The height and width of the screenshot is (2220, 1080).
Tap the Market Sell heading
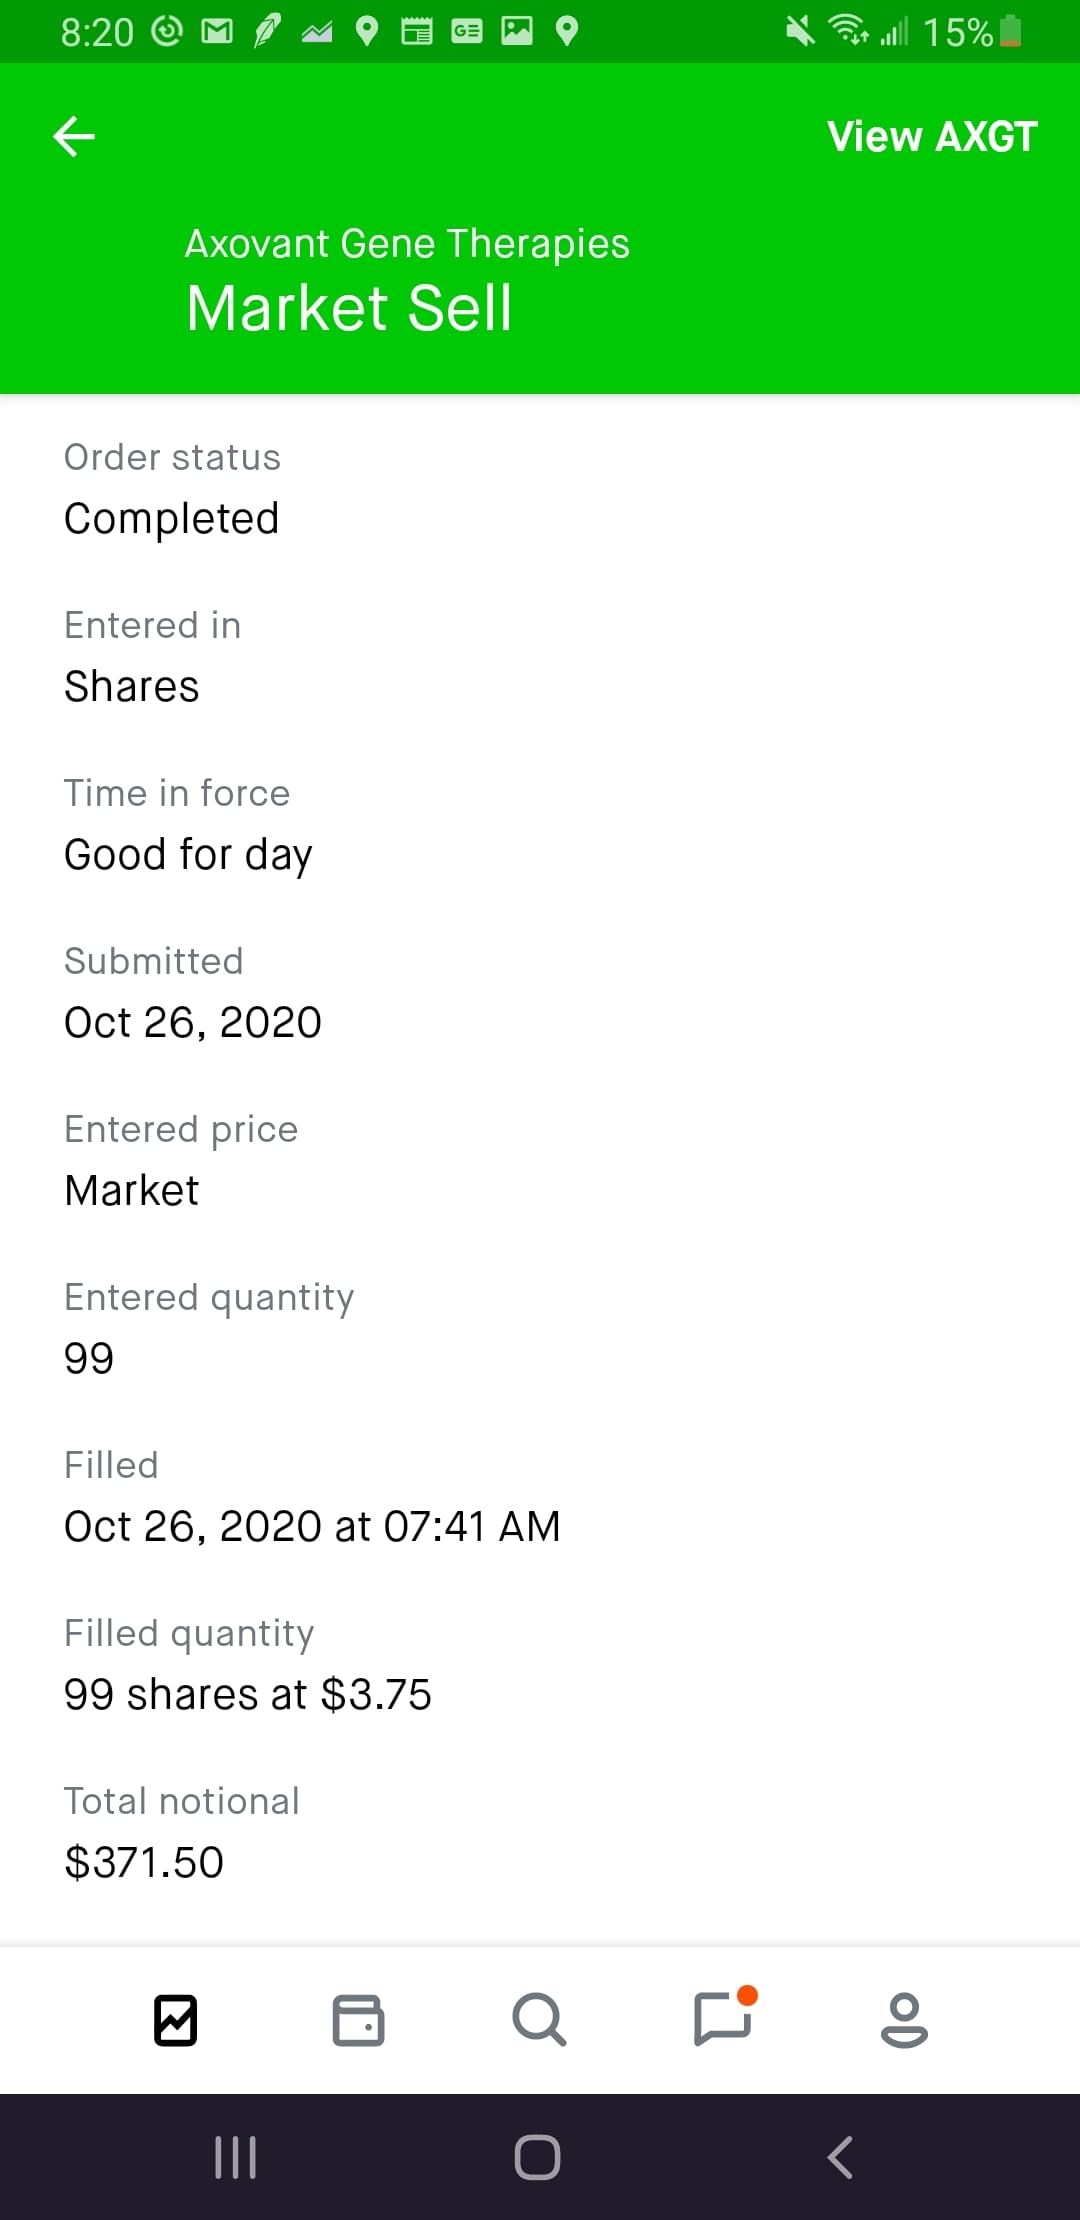pyautogui.click(x=349, y=307)
